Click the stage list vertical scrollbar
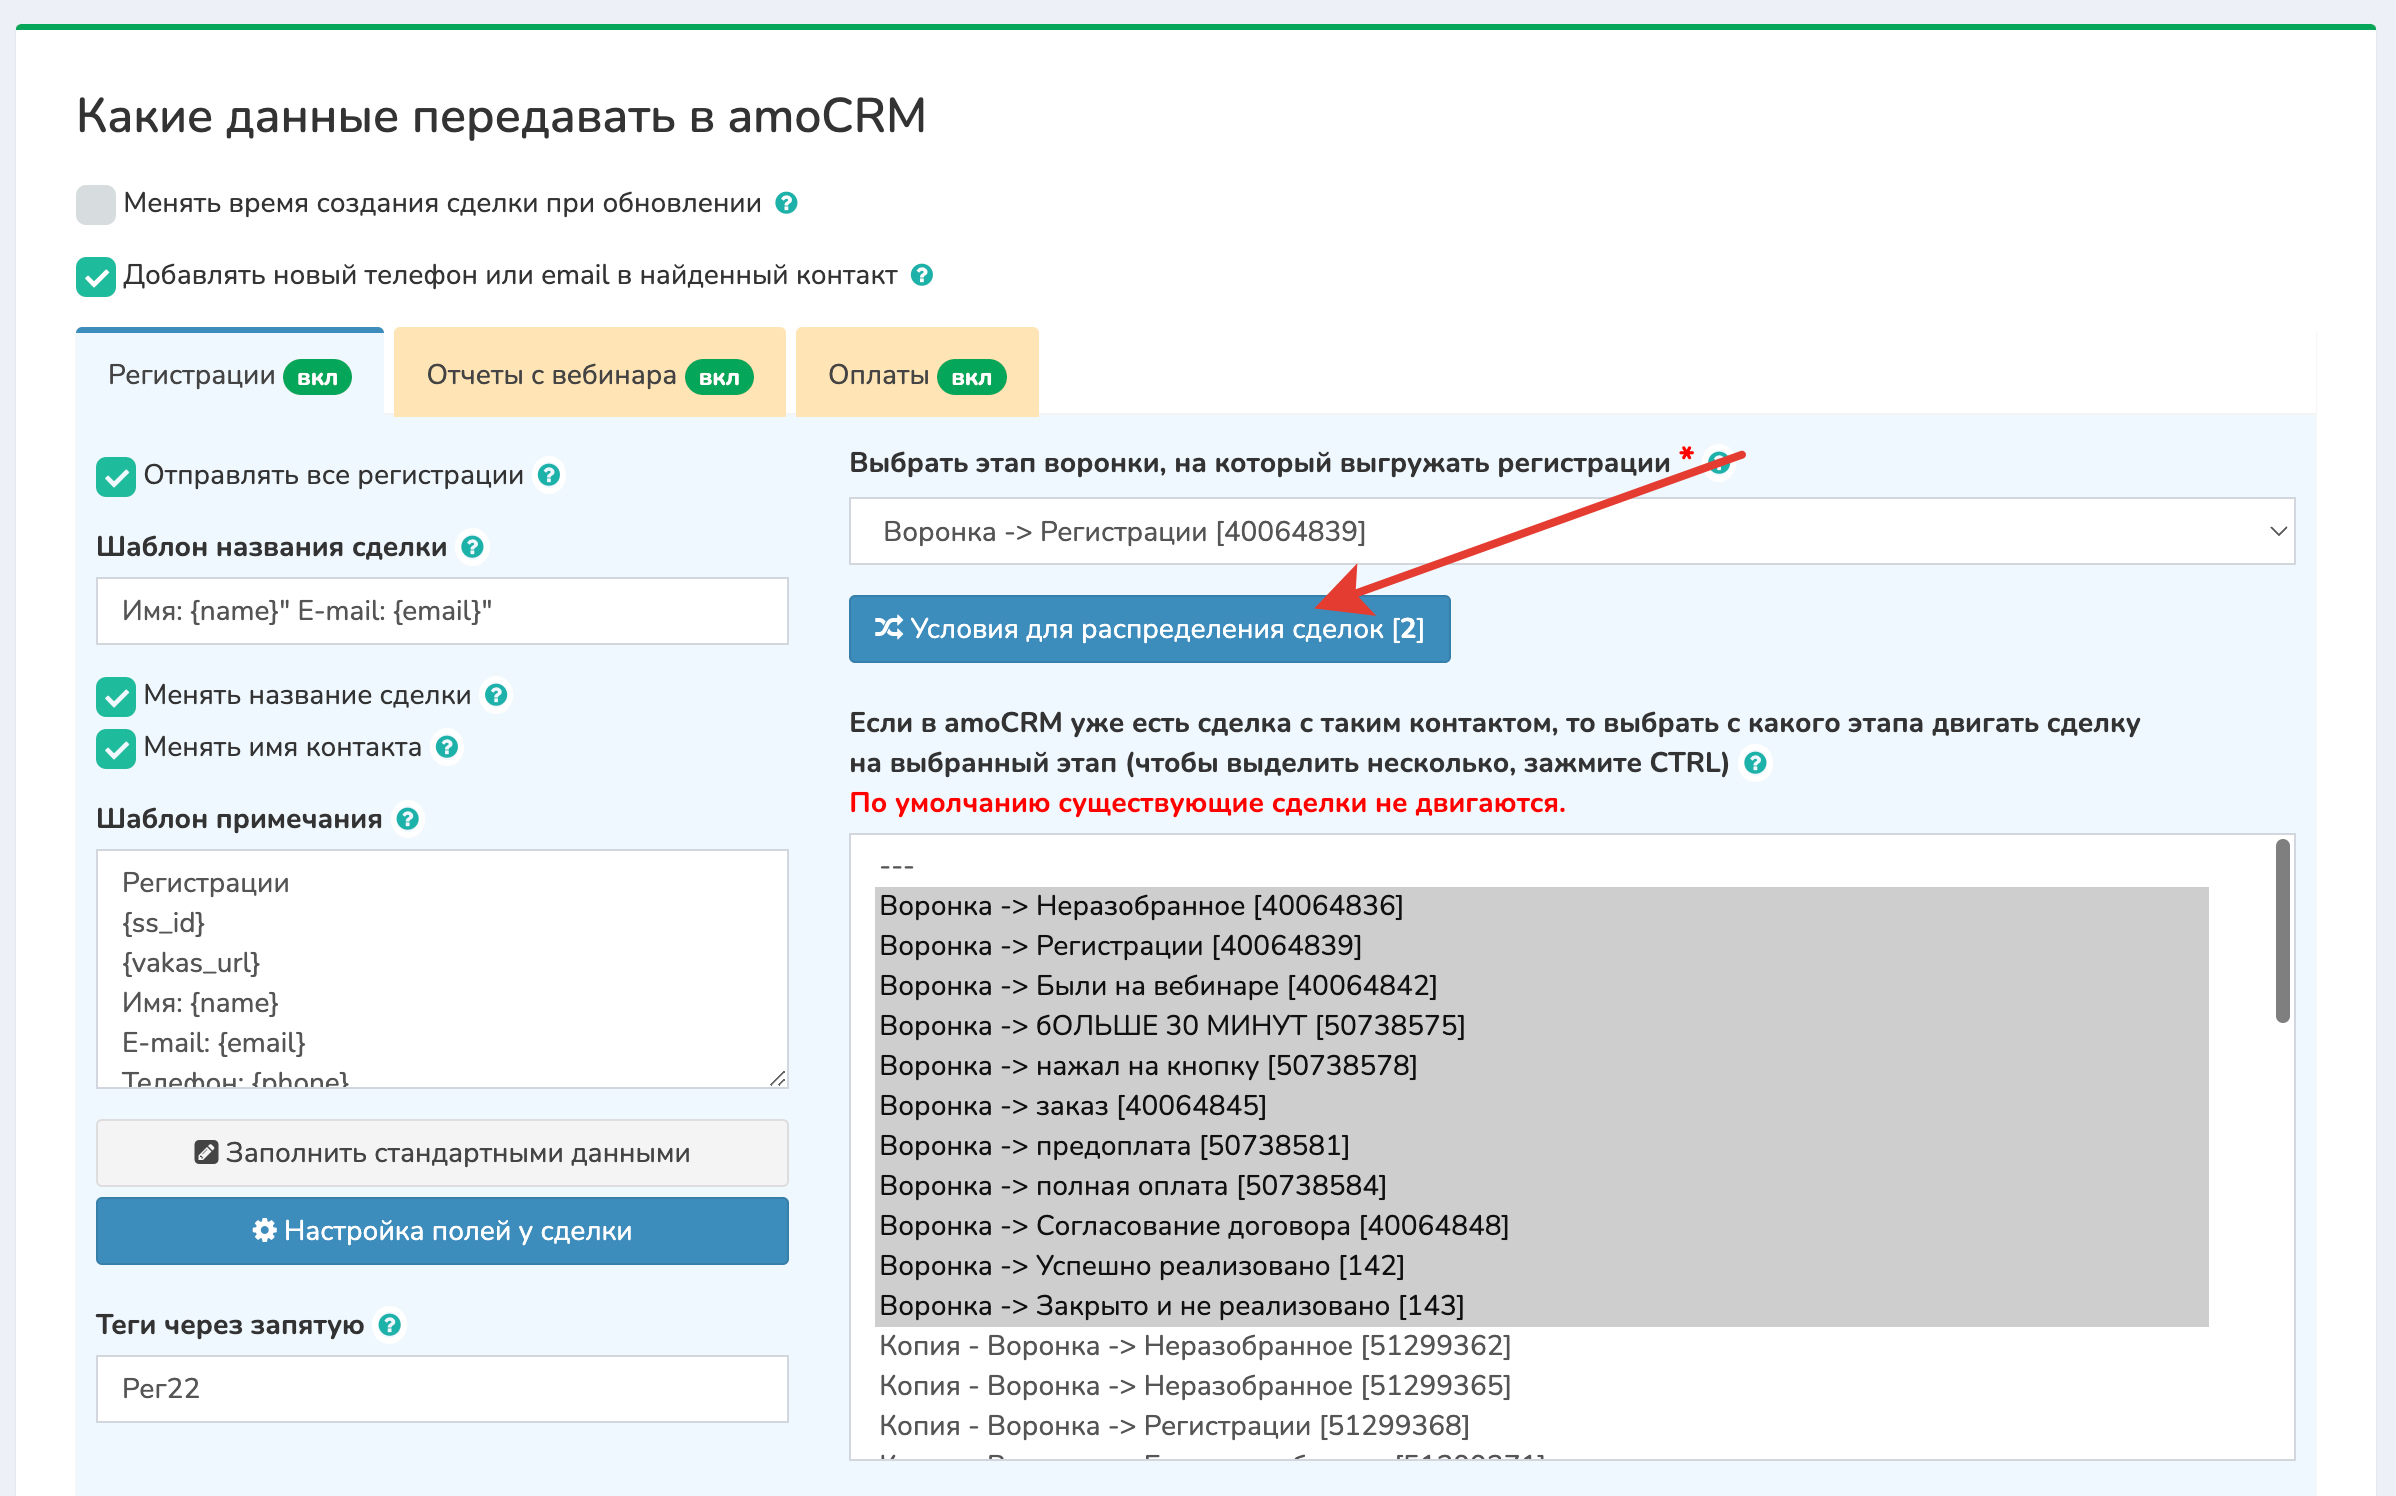The image size is (2396, 1496). pos(2282,930)
